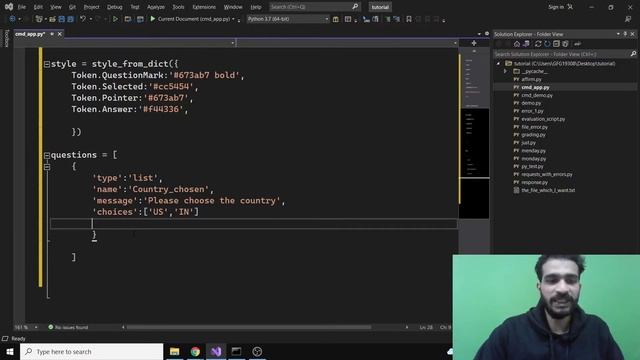Open the Live Share icon at top right
Screen dimensions: 640x360
pos(628,19)
